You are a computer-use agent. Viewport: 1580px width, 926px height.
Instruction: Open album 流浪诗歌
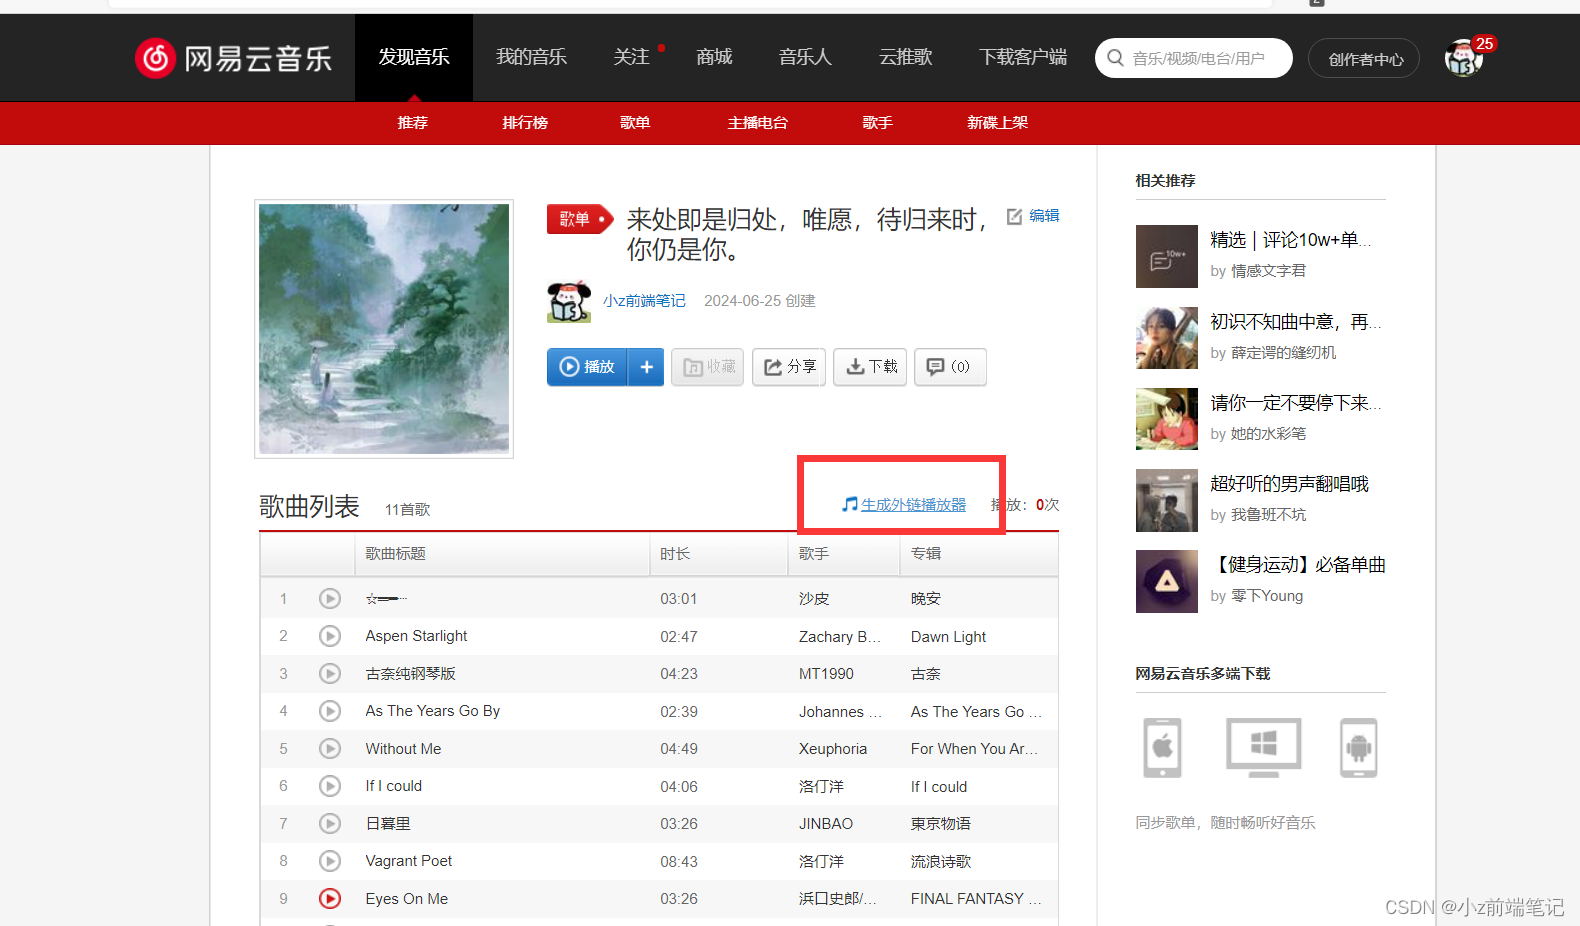click(x=940, y=861)
